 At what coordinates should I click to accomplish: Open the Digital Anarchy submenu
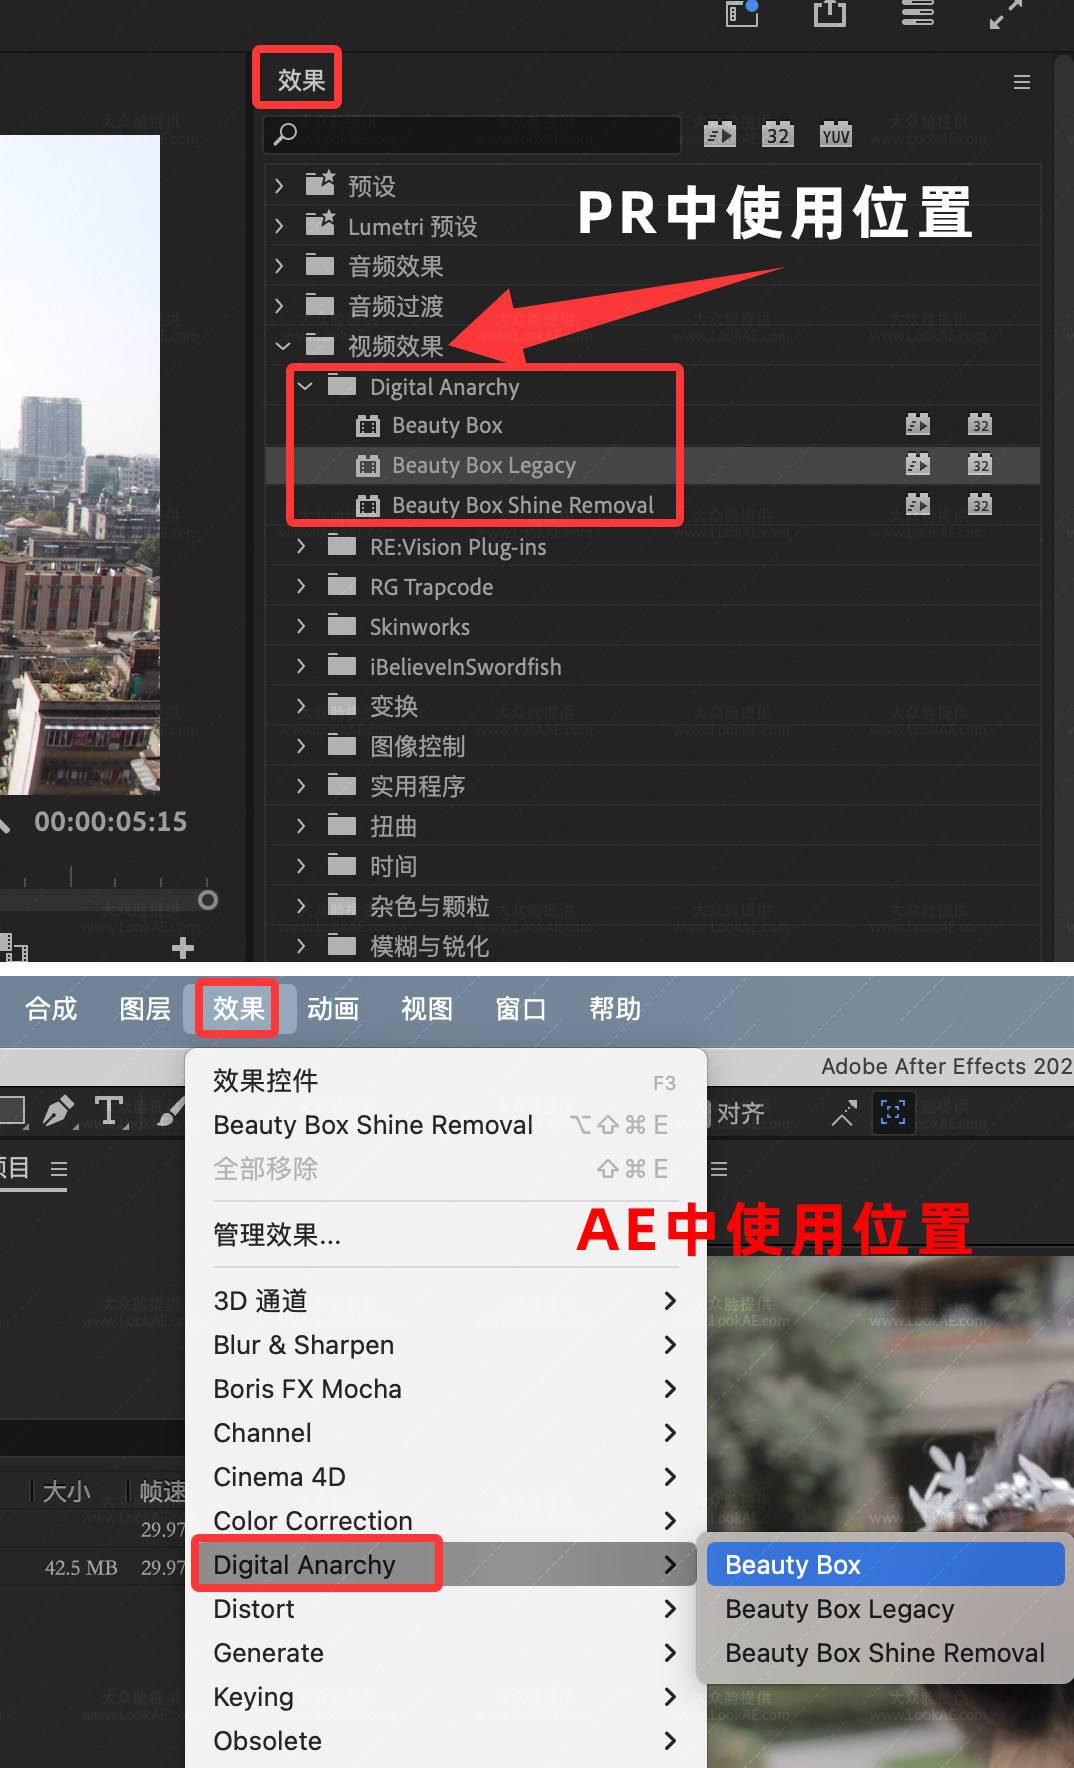pos(446,1565)
